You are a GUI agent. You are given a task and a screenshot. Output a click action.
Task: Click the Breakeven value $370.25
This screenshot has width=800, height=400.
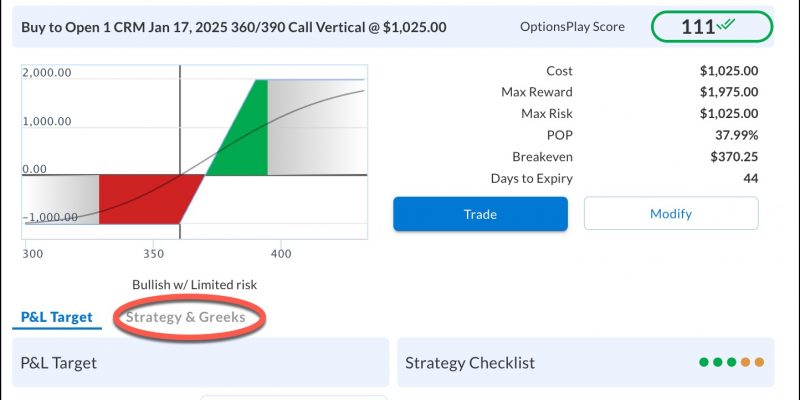pyautogui.click(x=734, y=157)
